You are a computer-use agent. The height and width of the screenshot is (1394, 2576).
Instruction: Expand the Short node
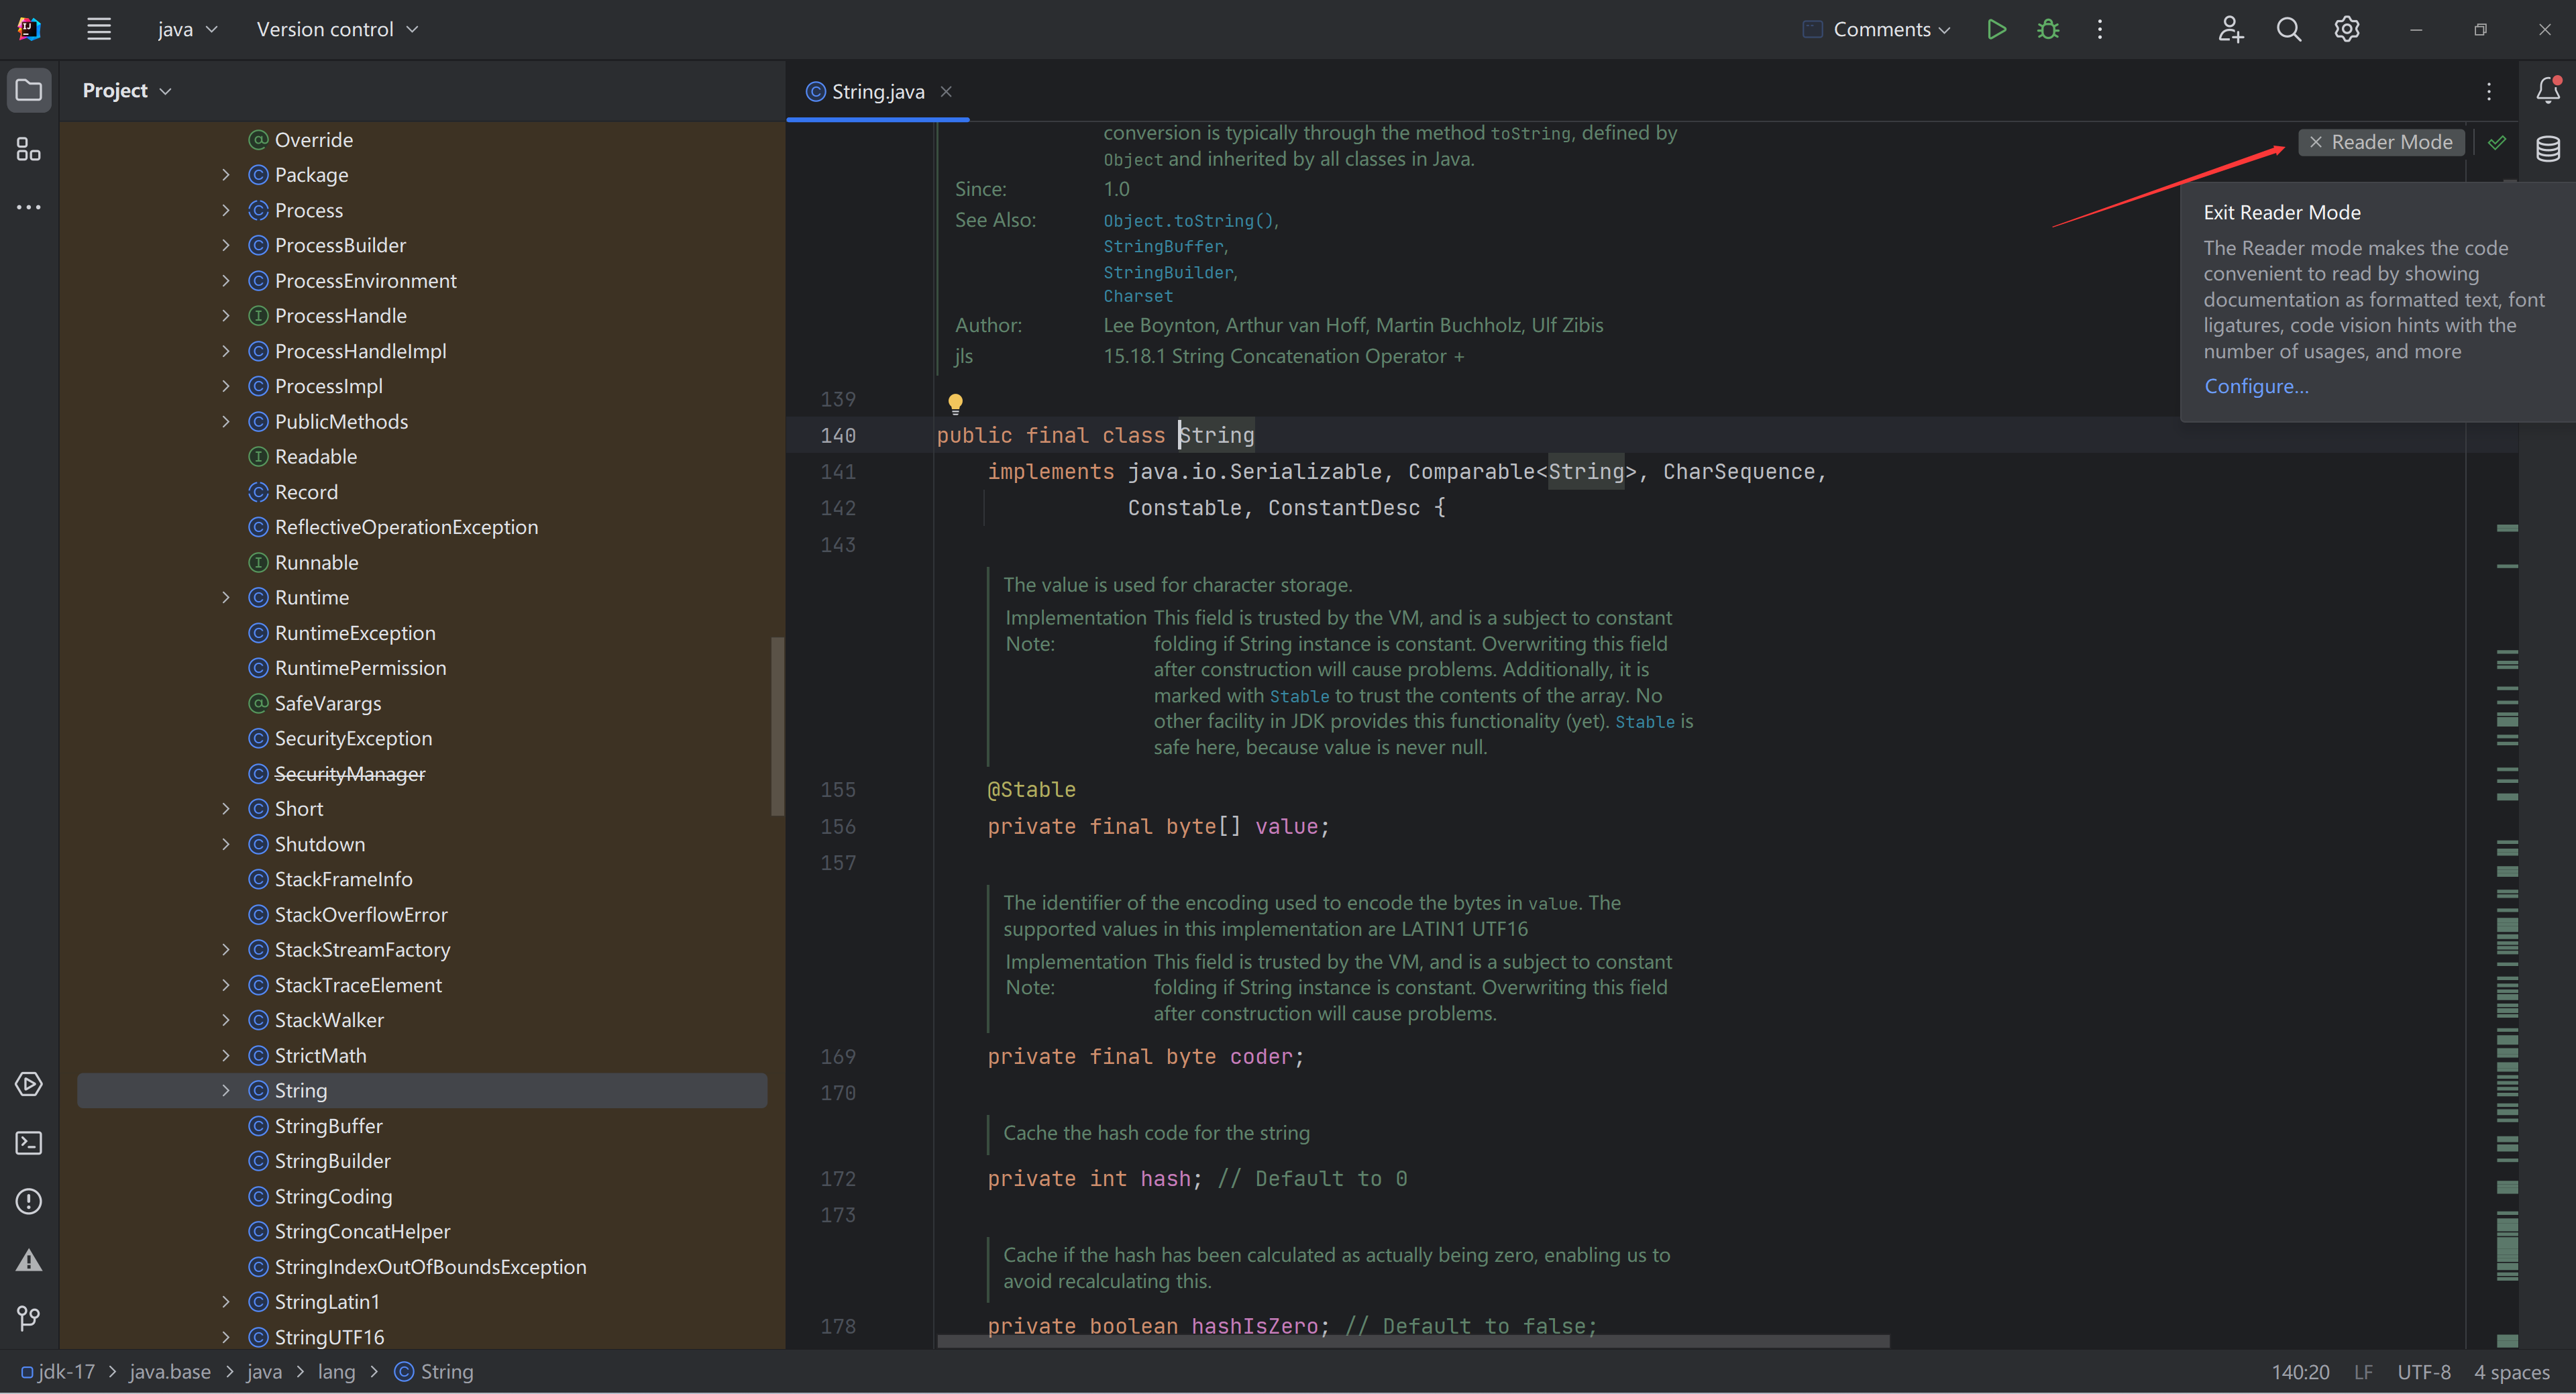coord(226,809)
